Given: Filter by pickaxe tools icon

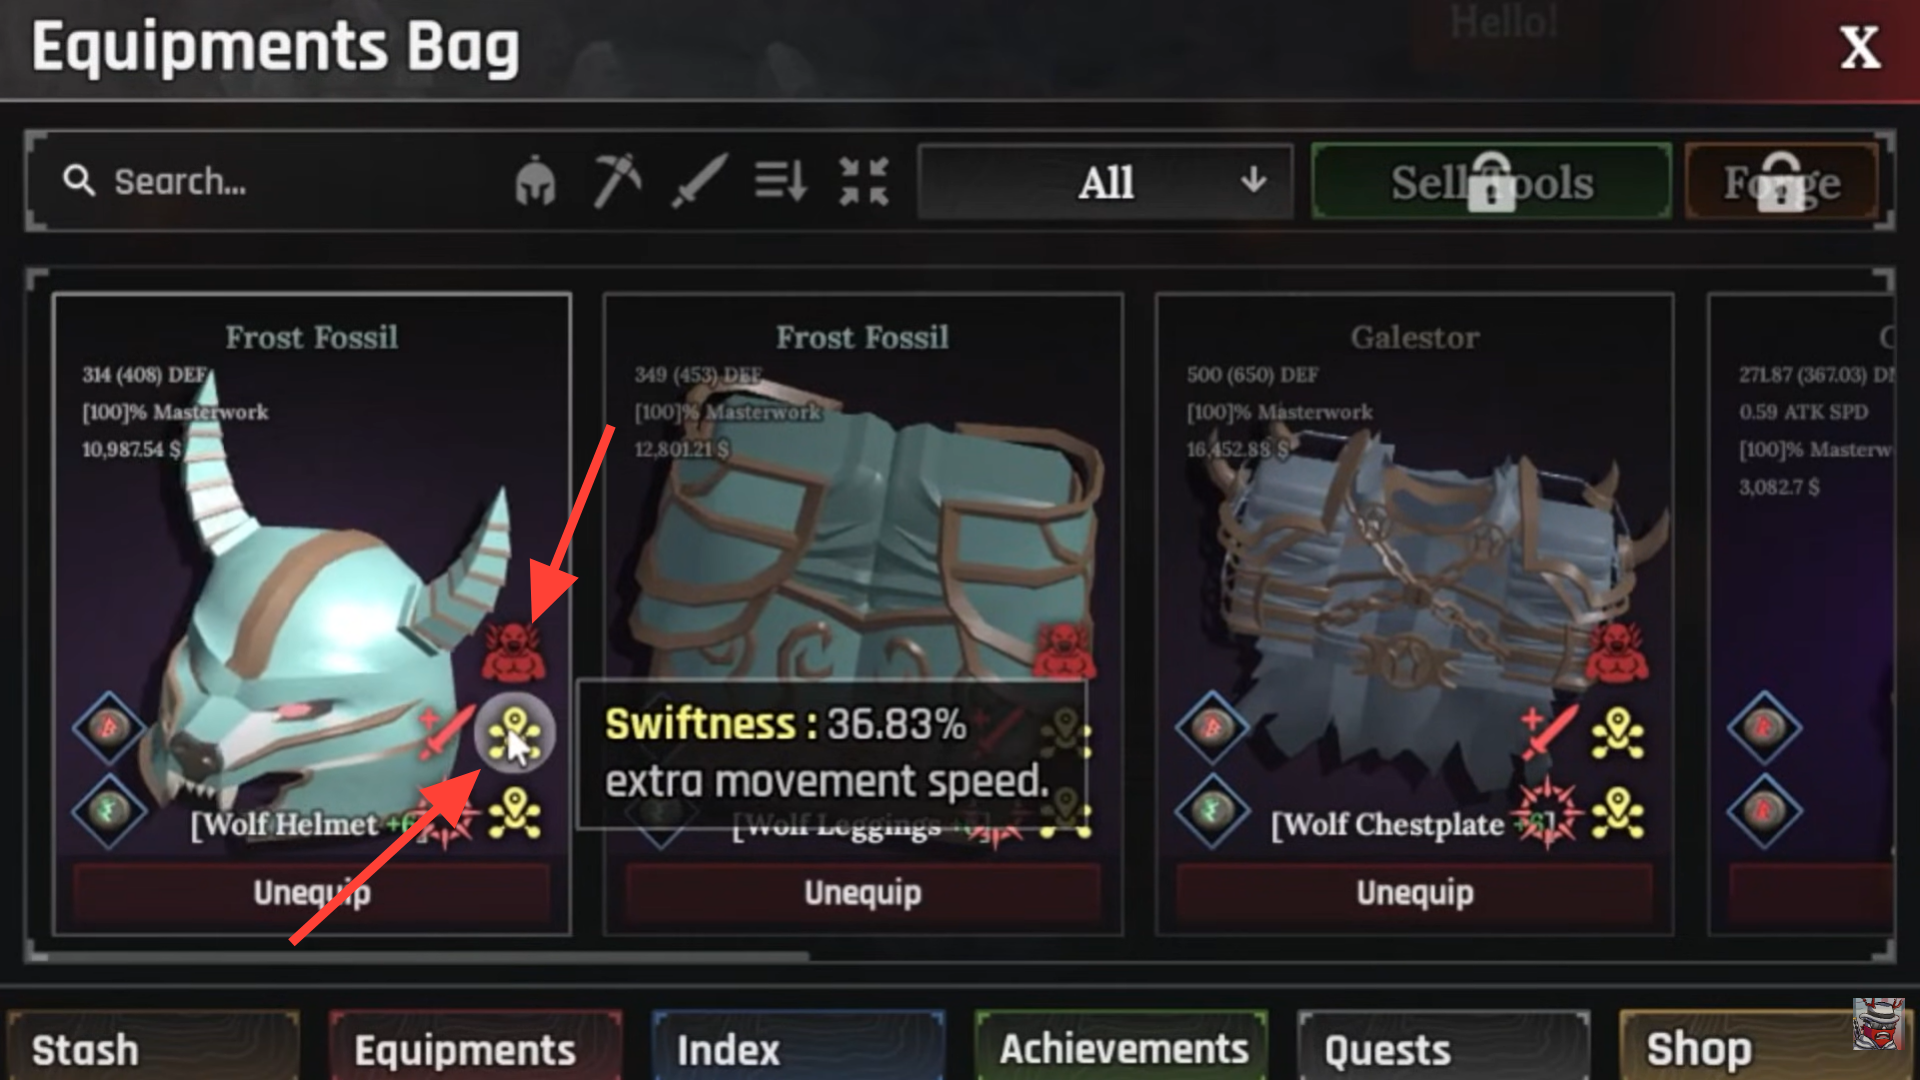Looking at the screenshot, I should [617, 181].
